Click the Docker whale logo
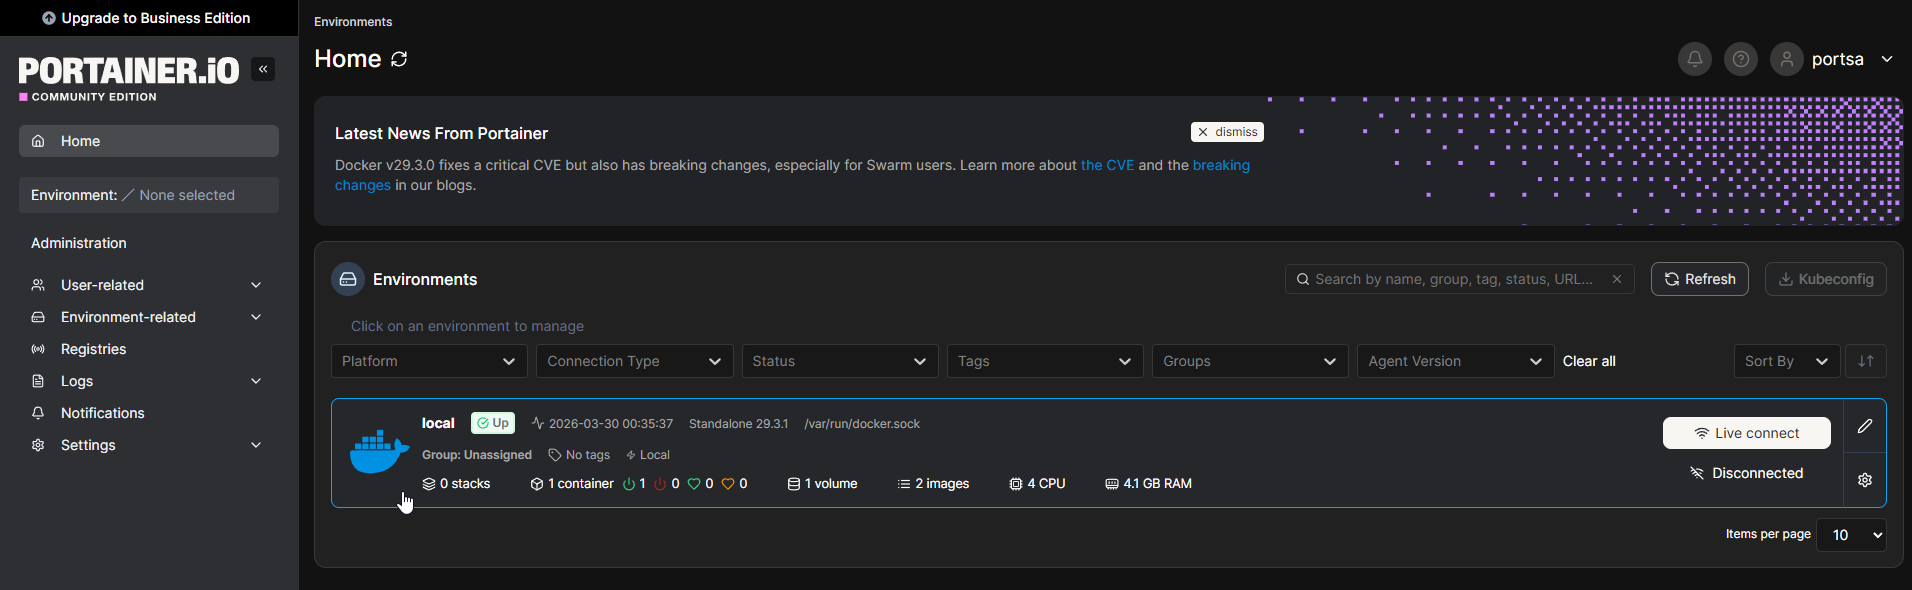The width and height of the screenshot is (1912, 590). [379, 452]
